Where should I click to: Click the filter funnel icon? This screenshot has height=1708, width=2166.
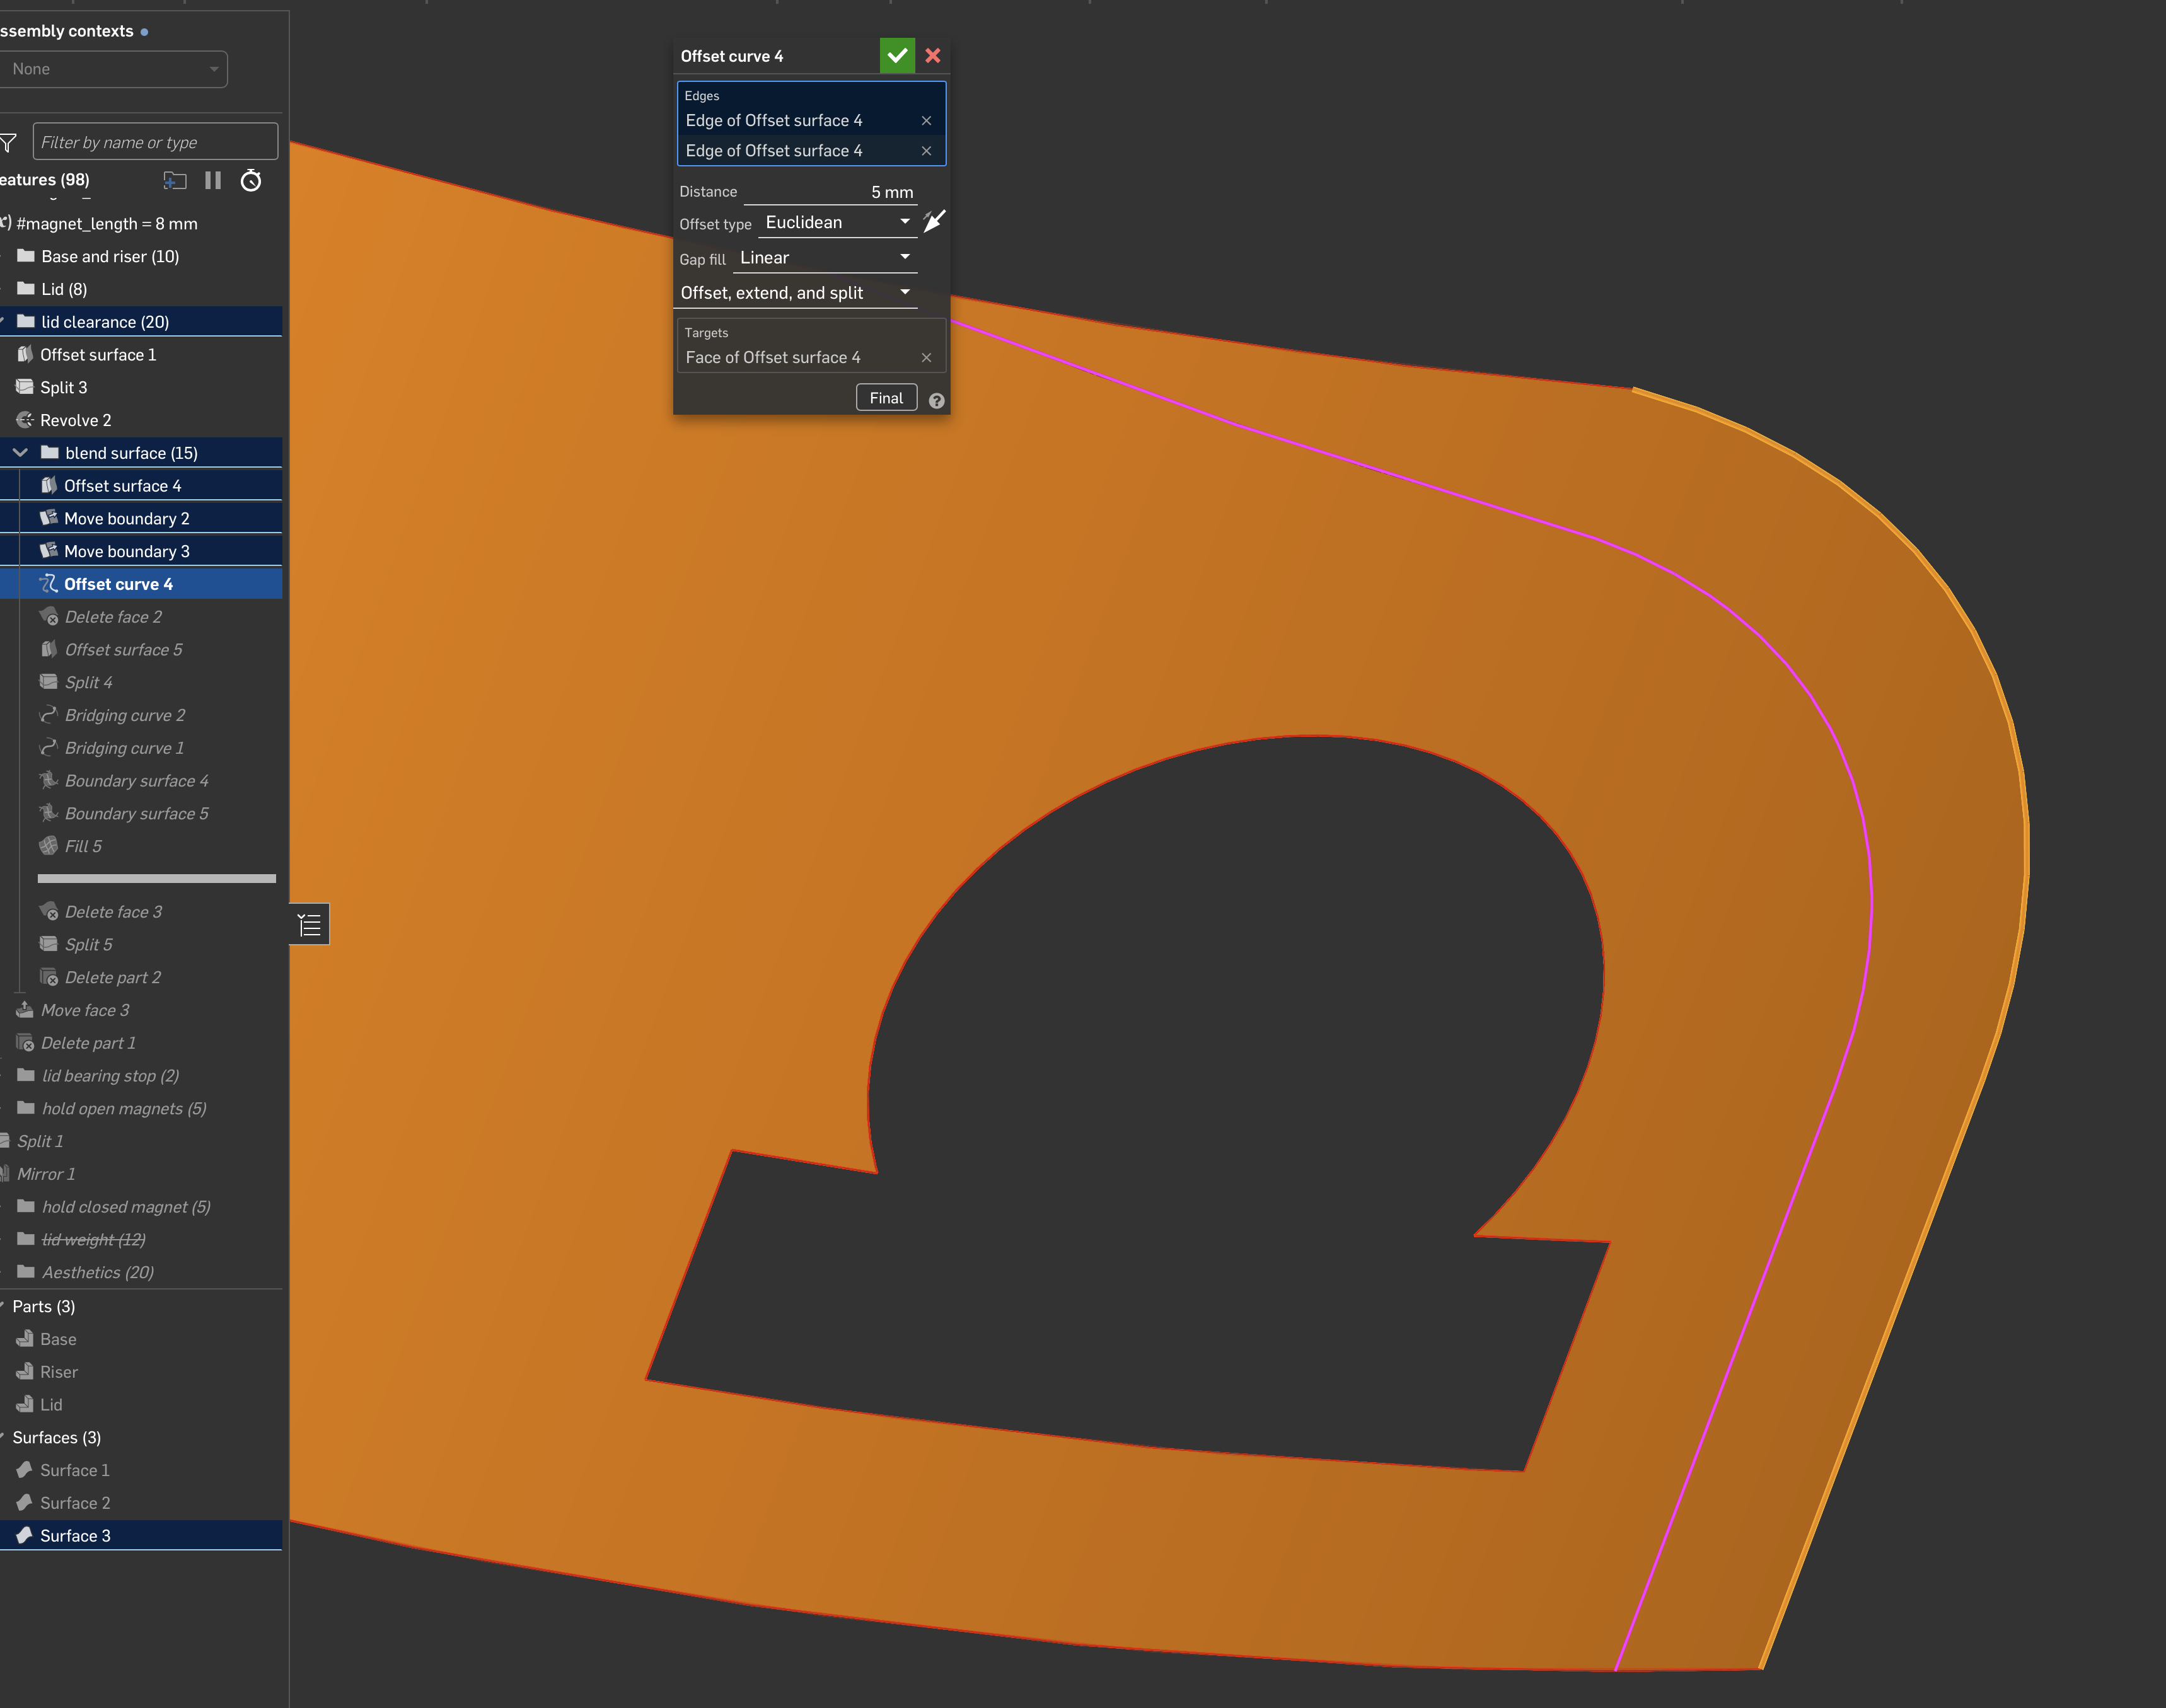point(9,143)
